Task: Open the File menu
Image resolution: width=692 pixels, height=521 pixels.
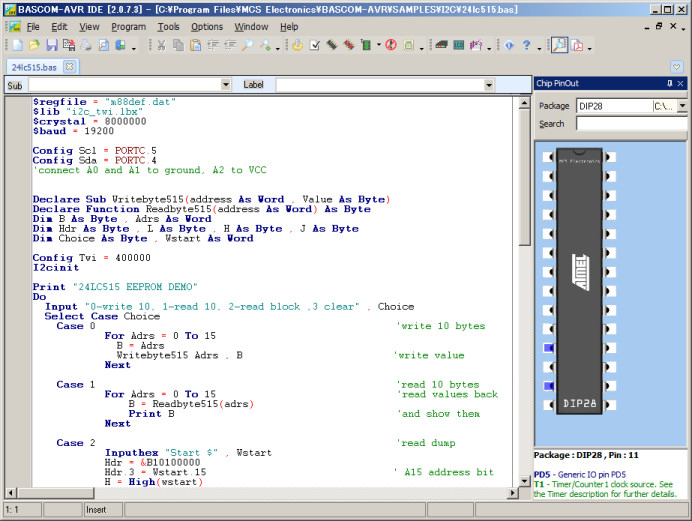Action: point(33,27)
